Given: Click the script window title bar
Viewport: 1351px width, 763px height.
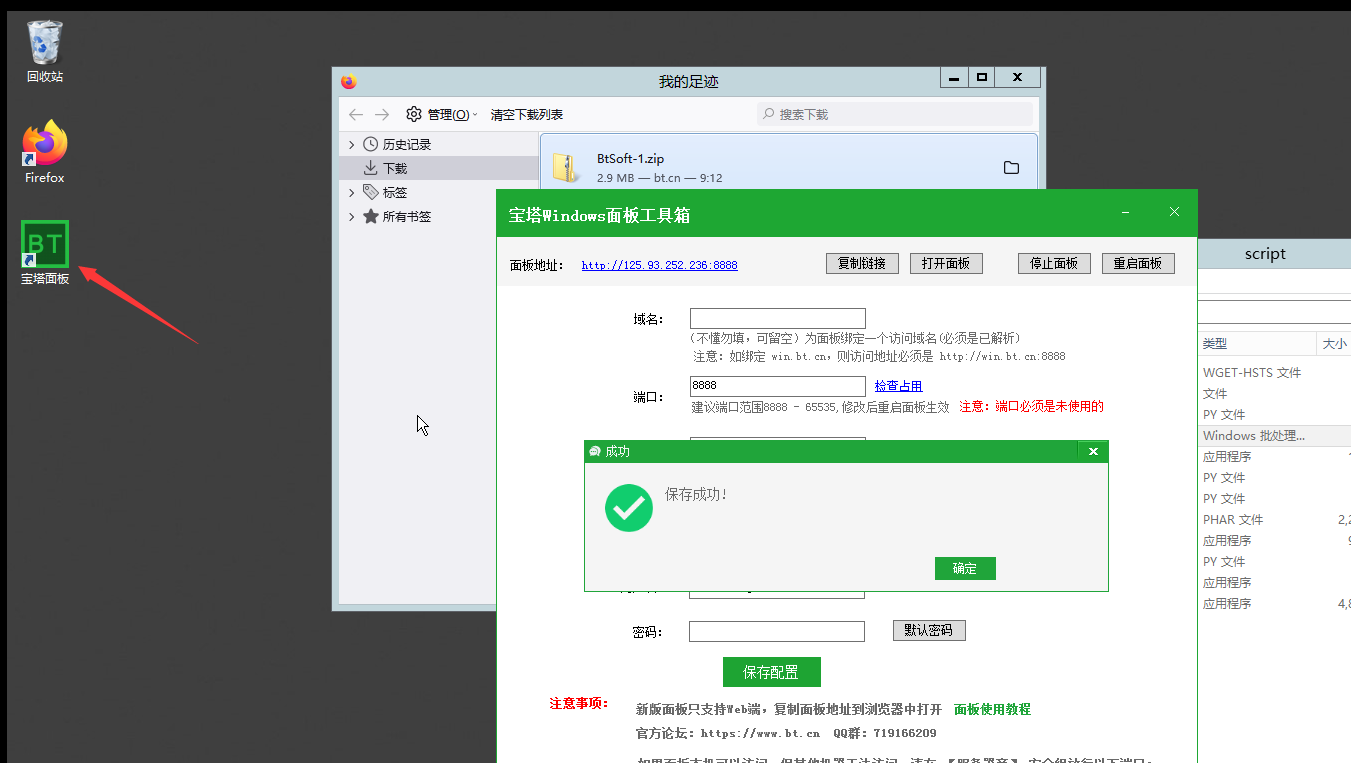Looking at the screenshot, I should coord(1274,254).
